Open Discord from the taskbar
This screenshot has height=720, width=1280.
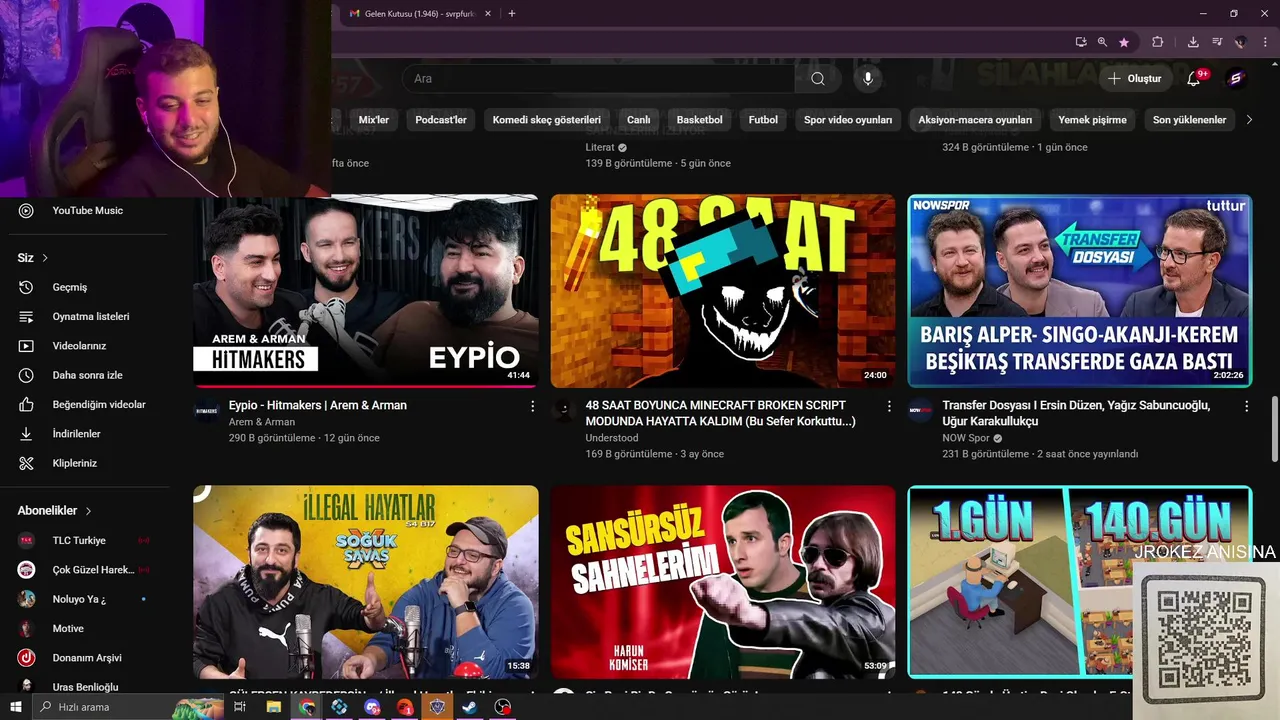tap(372, 707)
